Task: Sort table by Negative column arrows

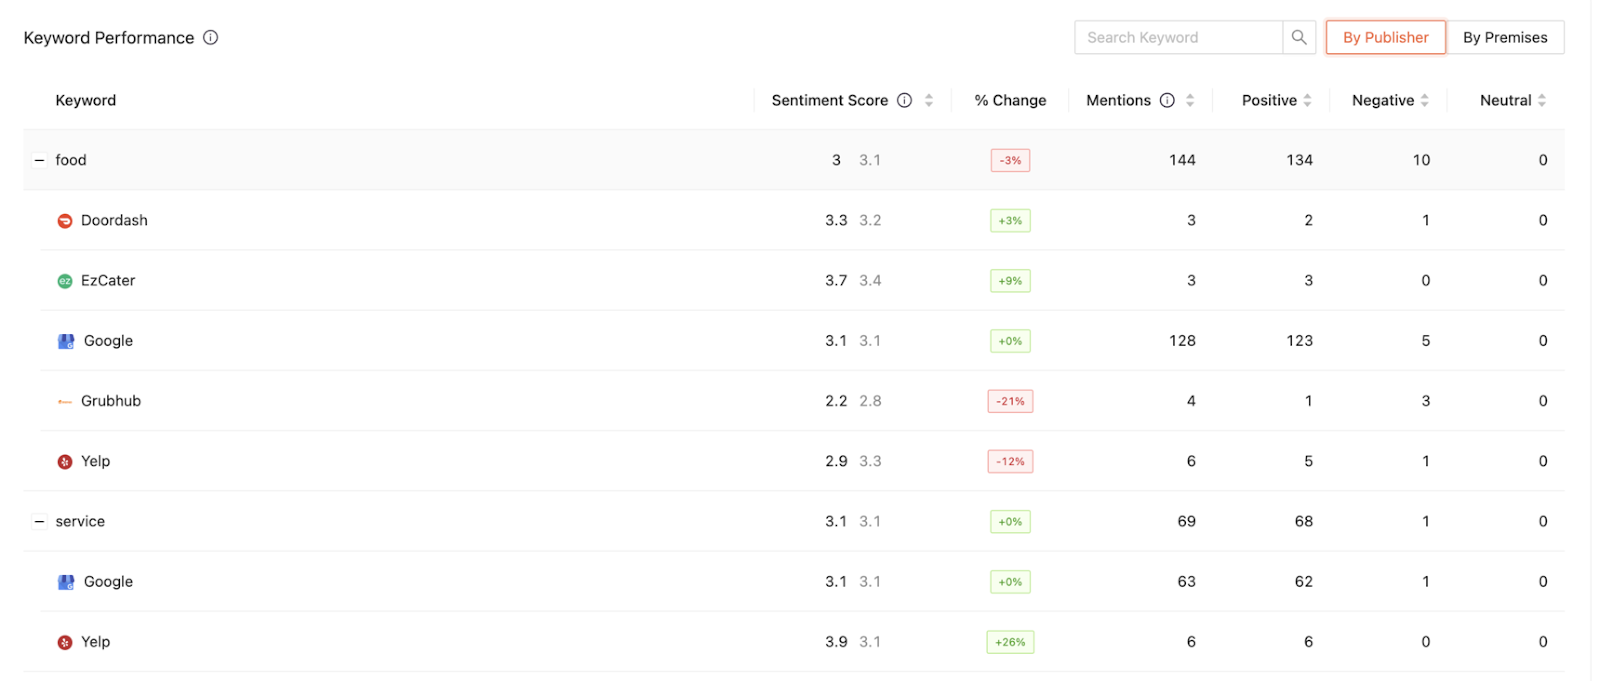Action: tap(1424, 101)
